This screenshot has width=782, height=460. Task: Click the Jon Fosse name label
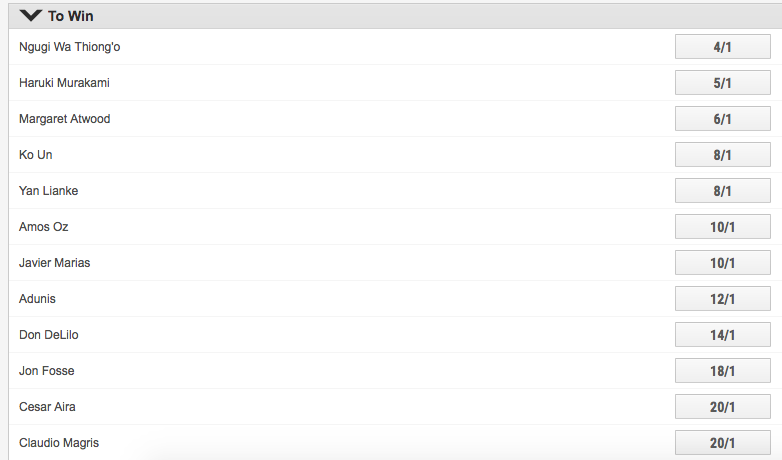point(46,371)
